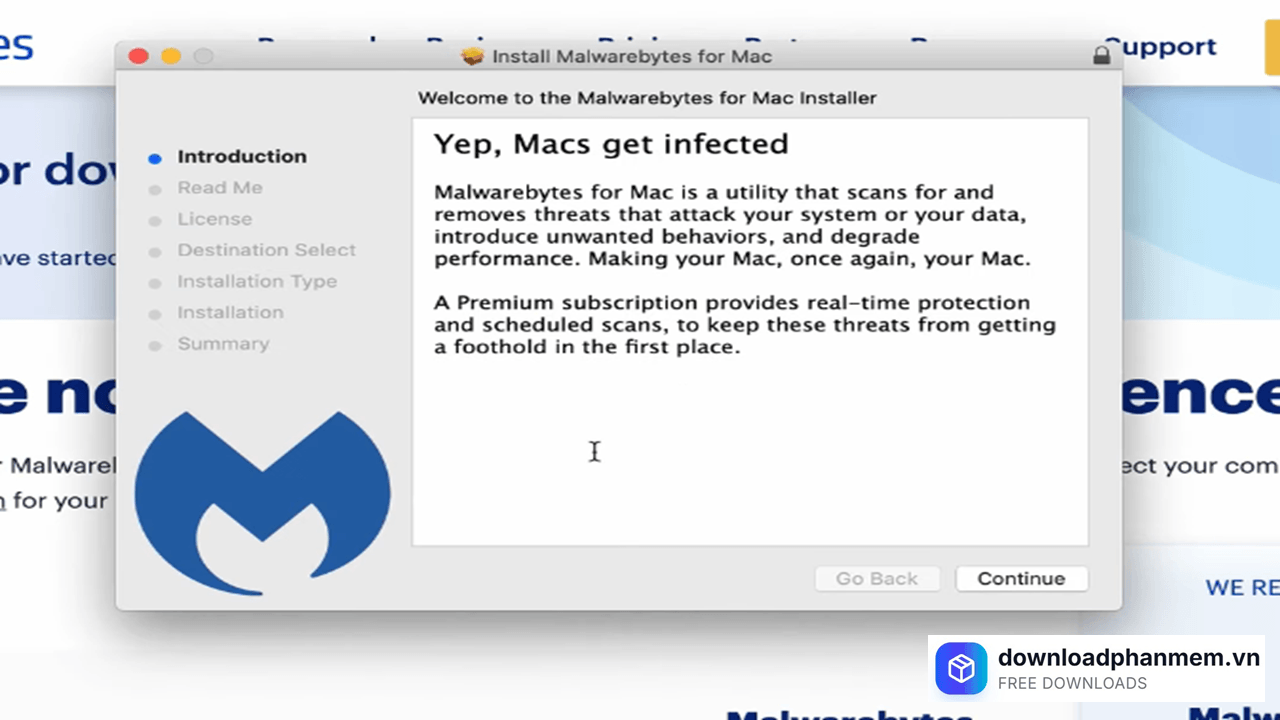Click the downloadphanmem.vn cube logo icon
The height and width of the screenshot is (720, 1280).
[961, 669]
